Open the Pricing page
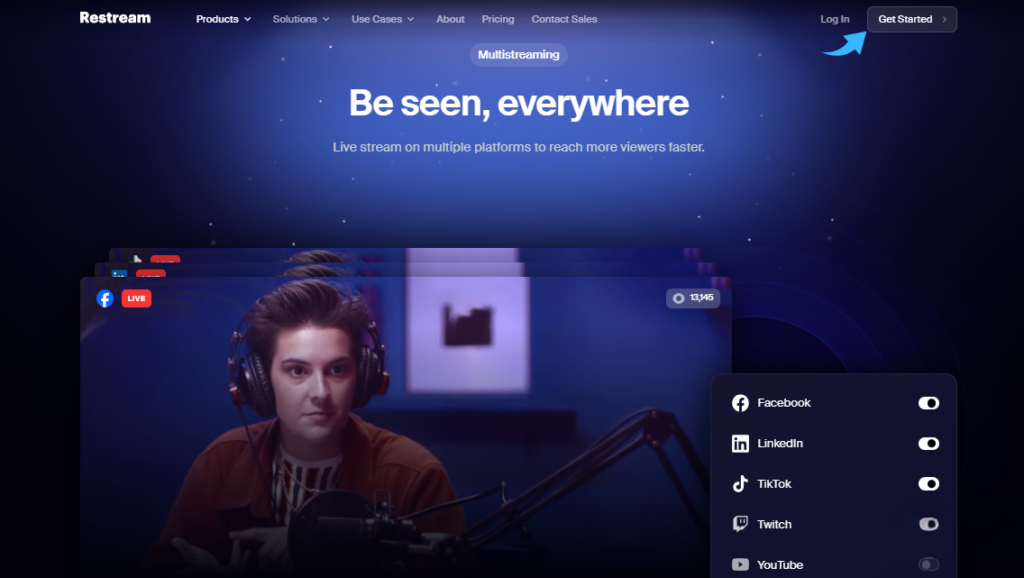The height and width of the screenshot is (578, 1024). pyautogui.click(x=497, y=18)
